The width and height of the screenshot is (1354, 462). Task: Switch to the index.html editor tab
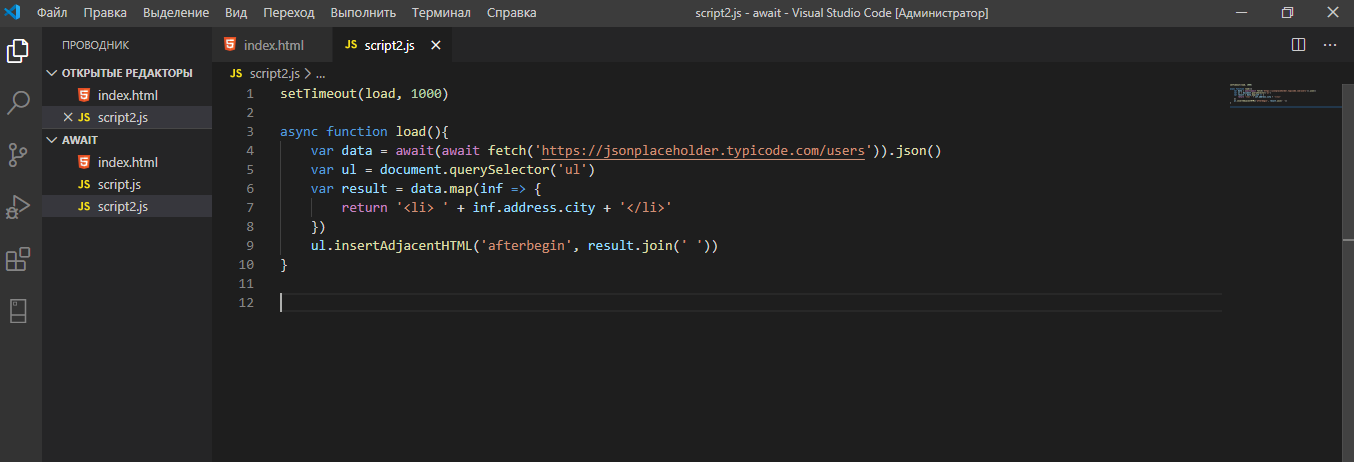click(273, 45)
